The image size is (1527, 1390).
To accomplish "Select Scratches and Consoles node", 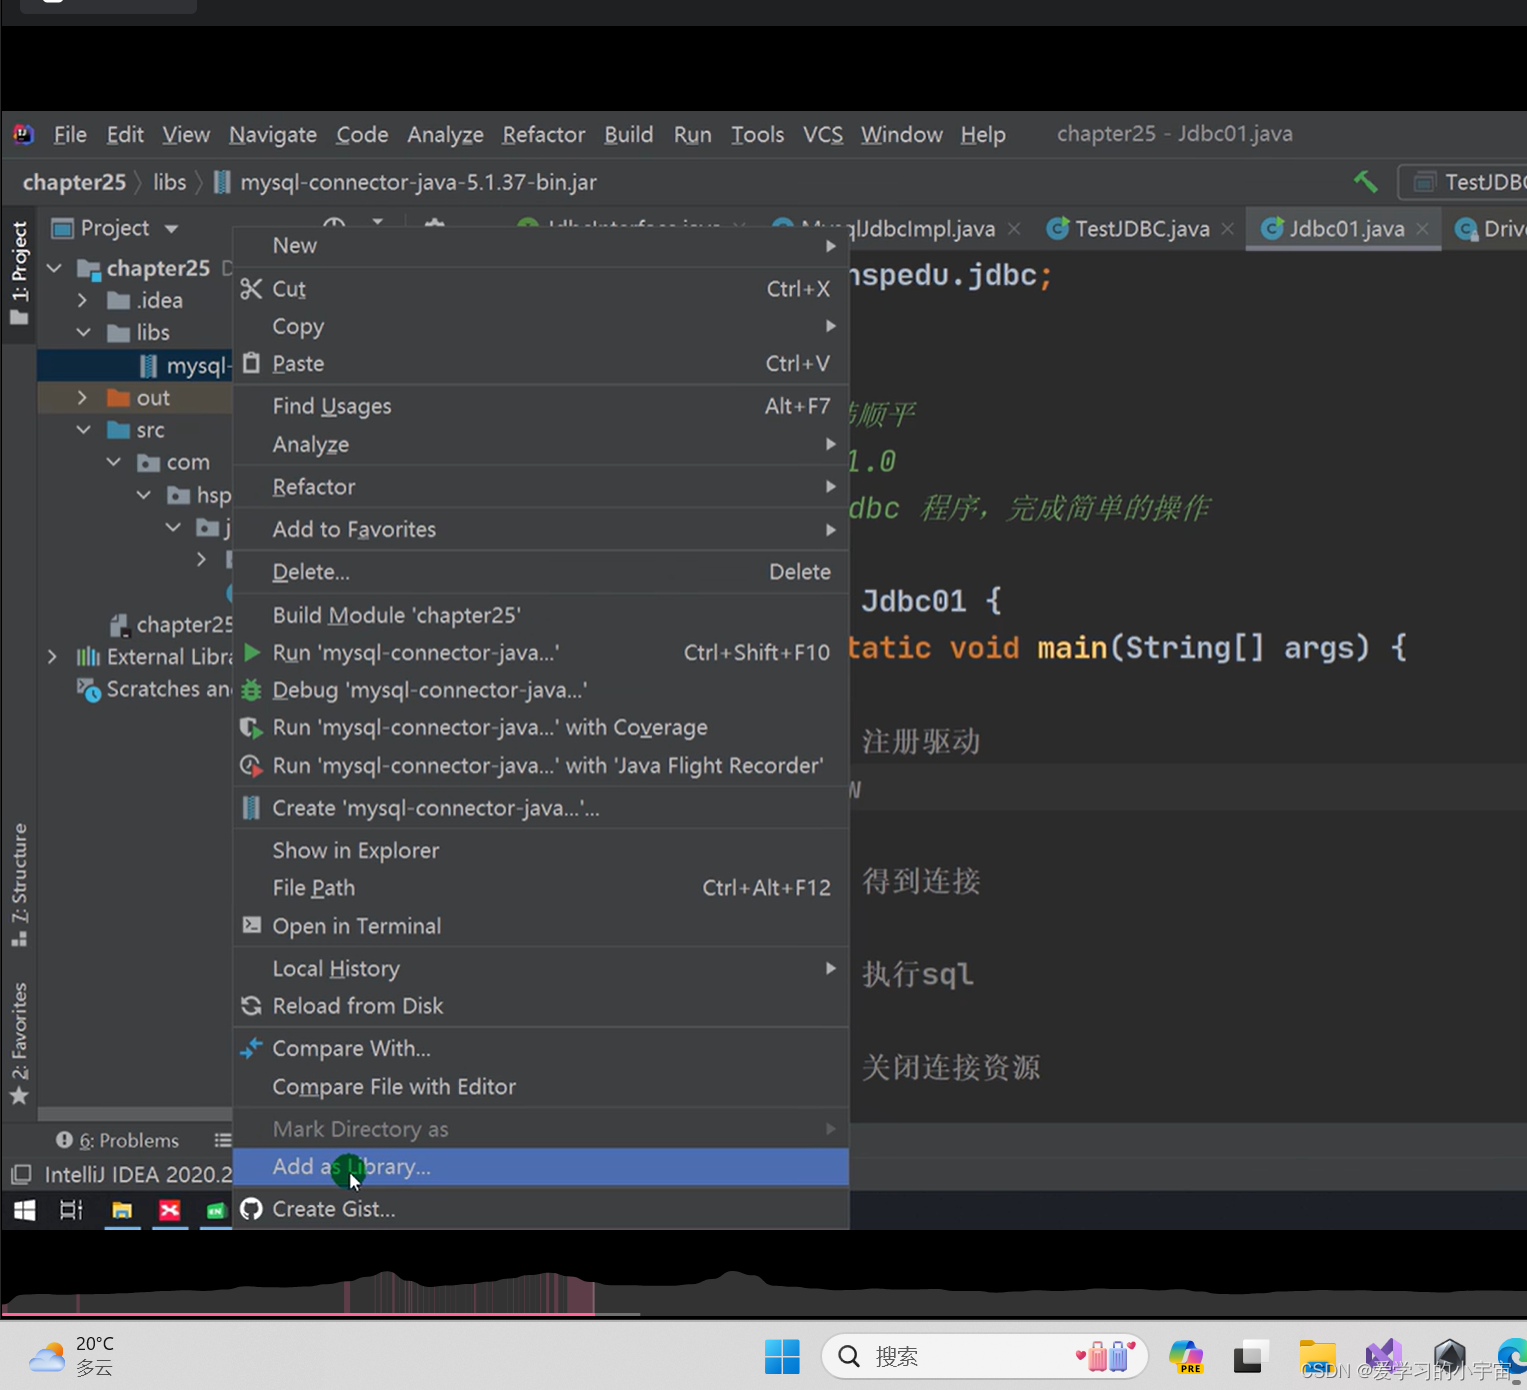I will point(155,689).
